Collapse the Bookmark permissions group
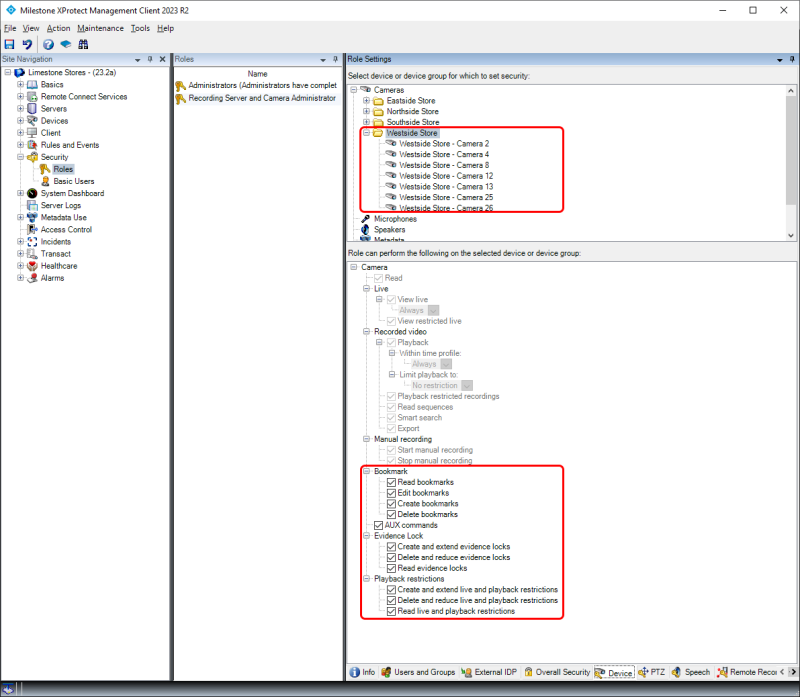 [366, 471]
